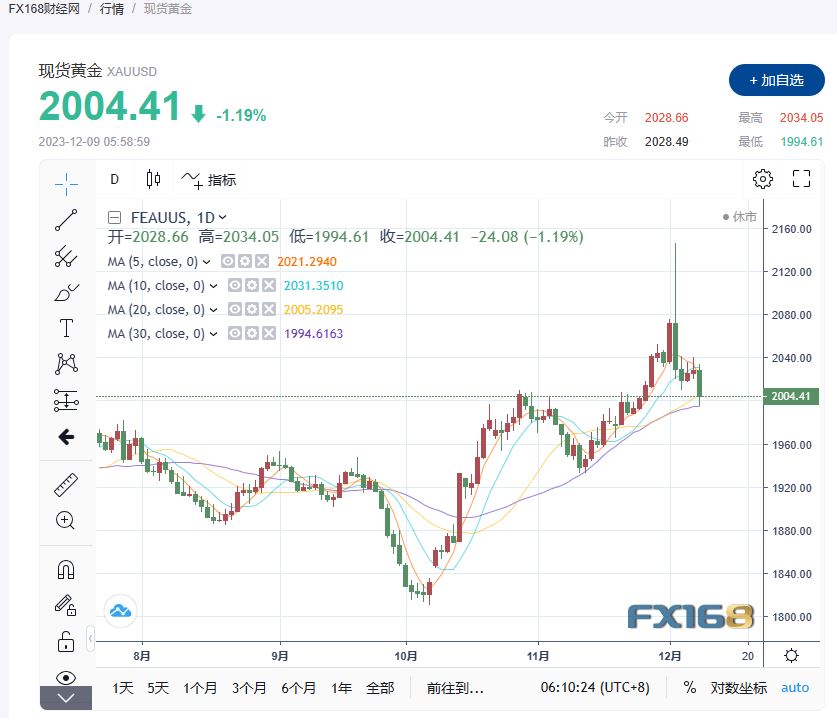Open chart settings gear icon
This screenshot has height=718, width=837.
[x=763, y=179]
